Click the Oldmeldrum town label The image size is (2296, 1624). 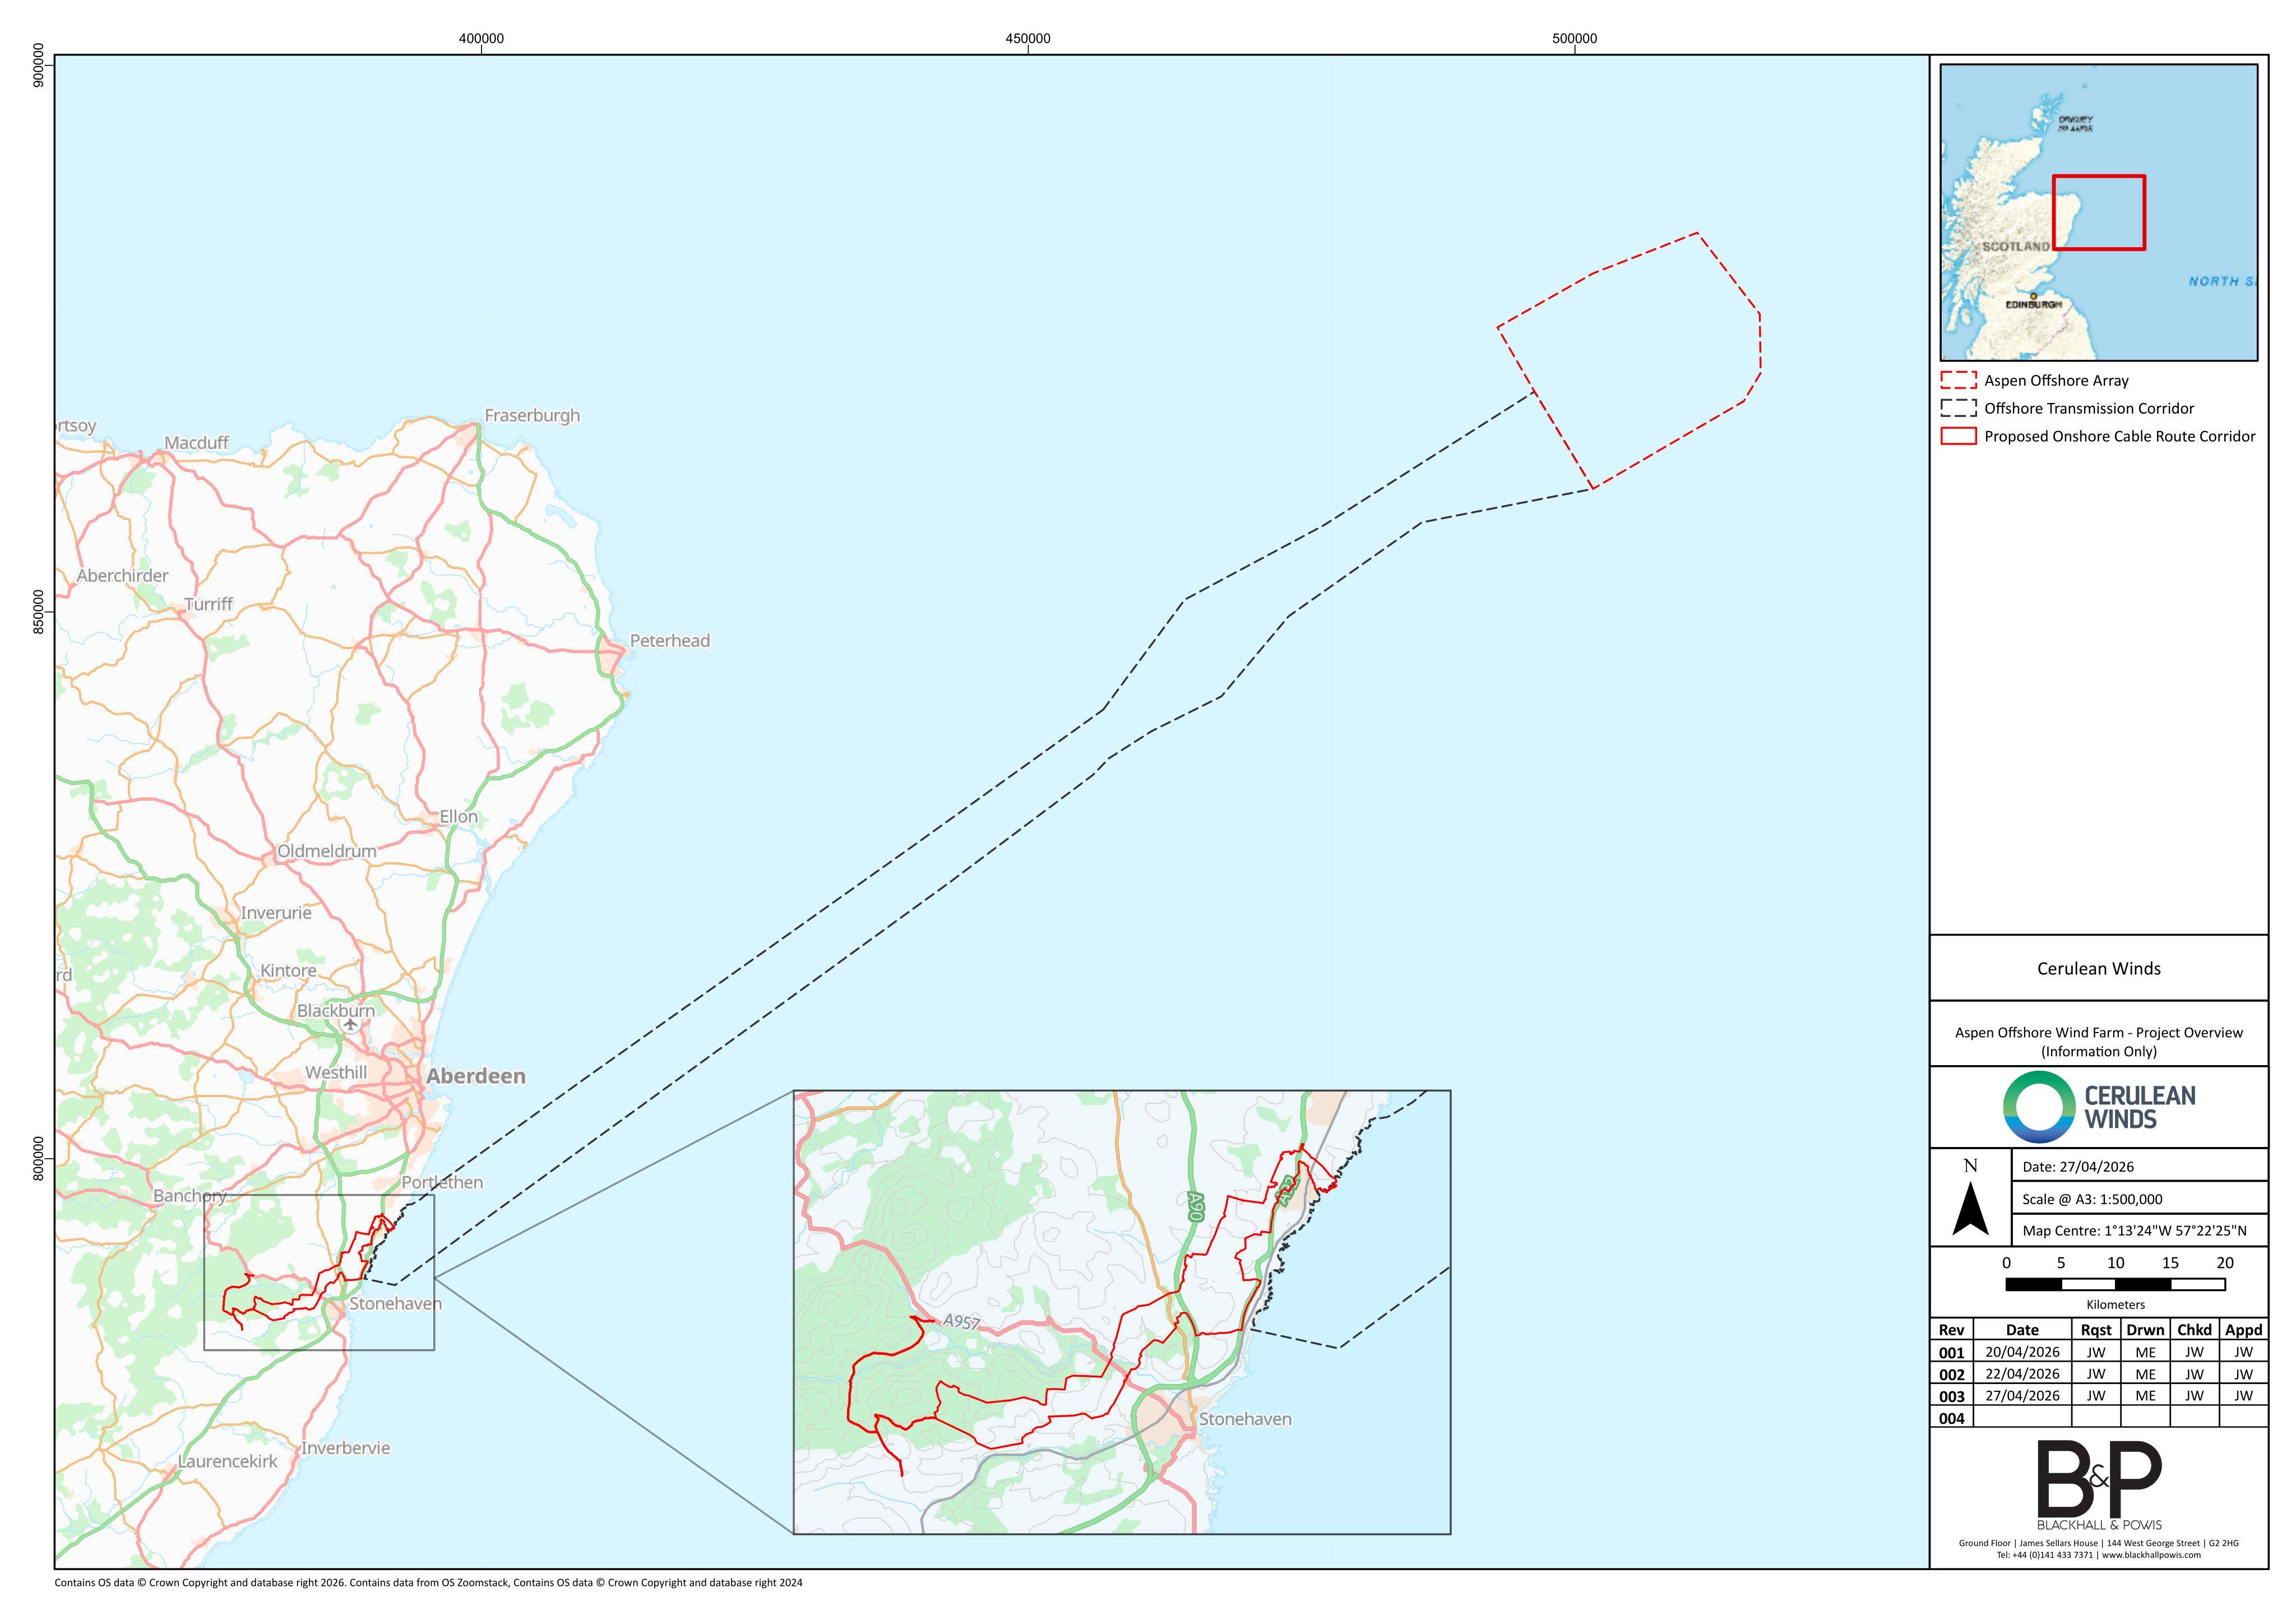coord(327,851)
